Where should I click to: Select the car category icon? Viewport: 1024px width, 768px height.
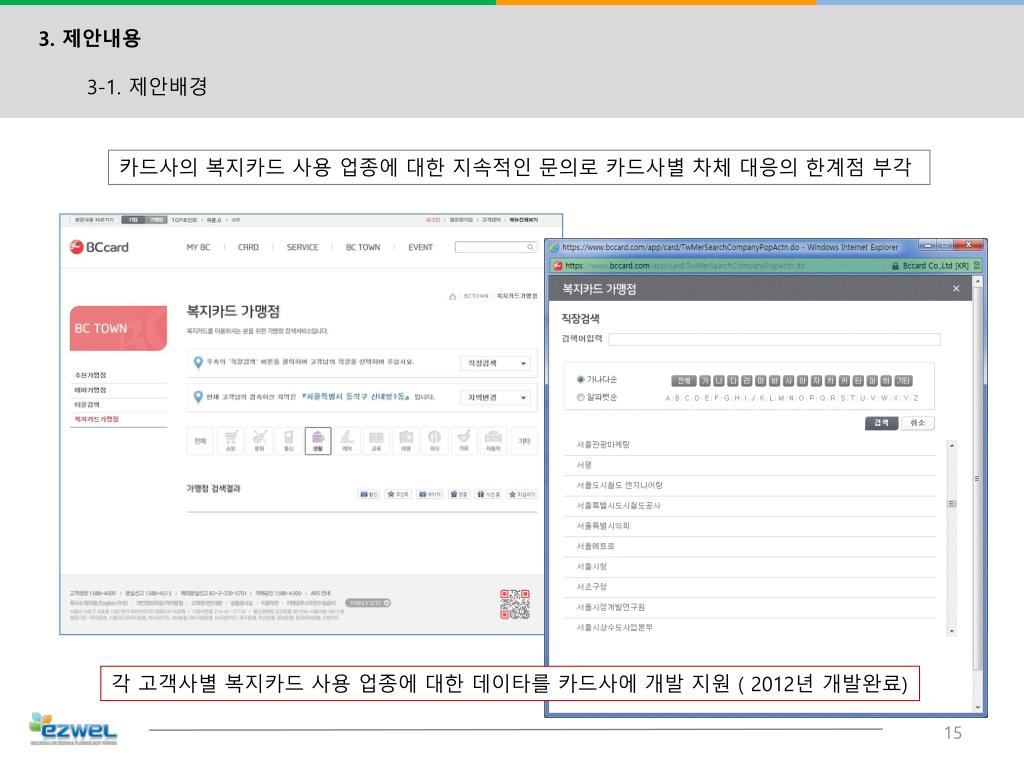493,440
